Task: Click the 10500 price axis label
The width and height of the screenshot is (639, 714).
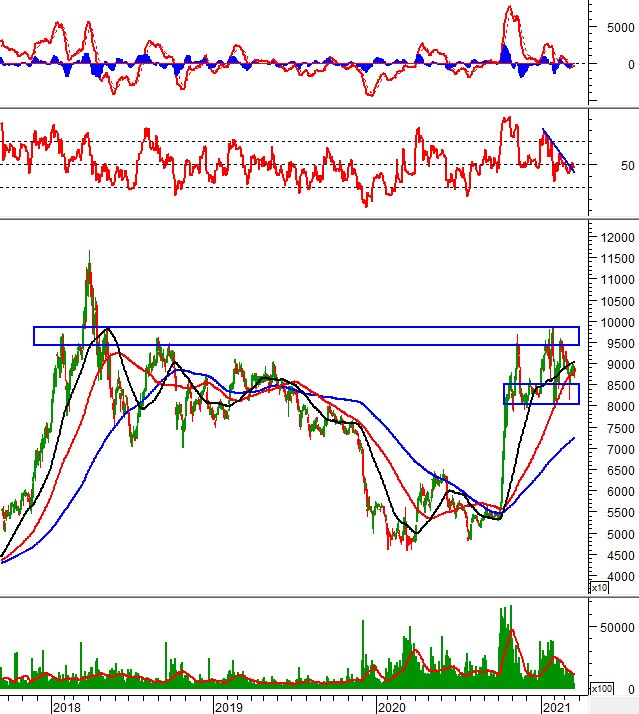Action: 618,301
